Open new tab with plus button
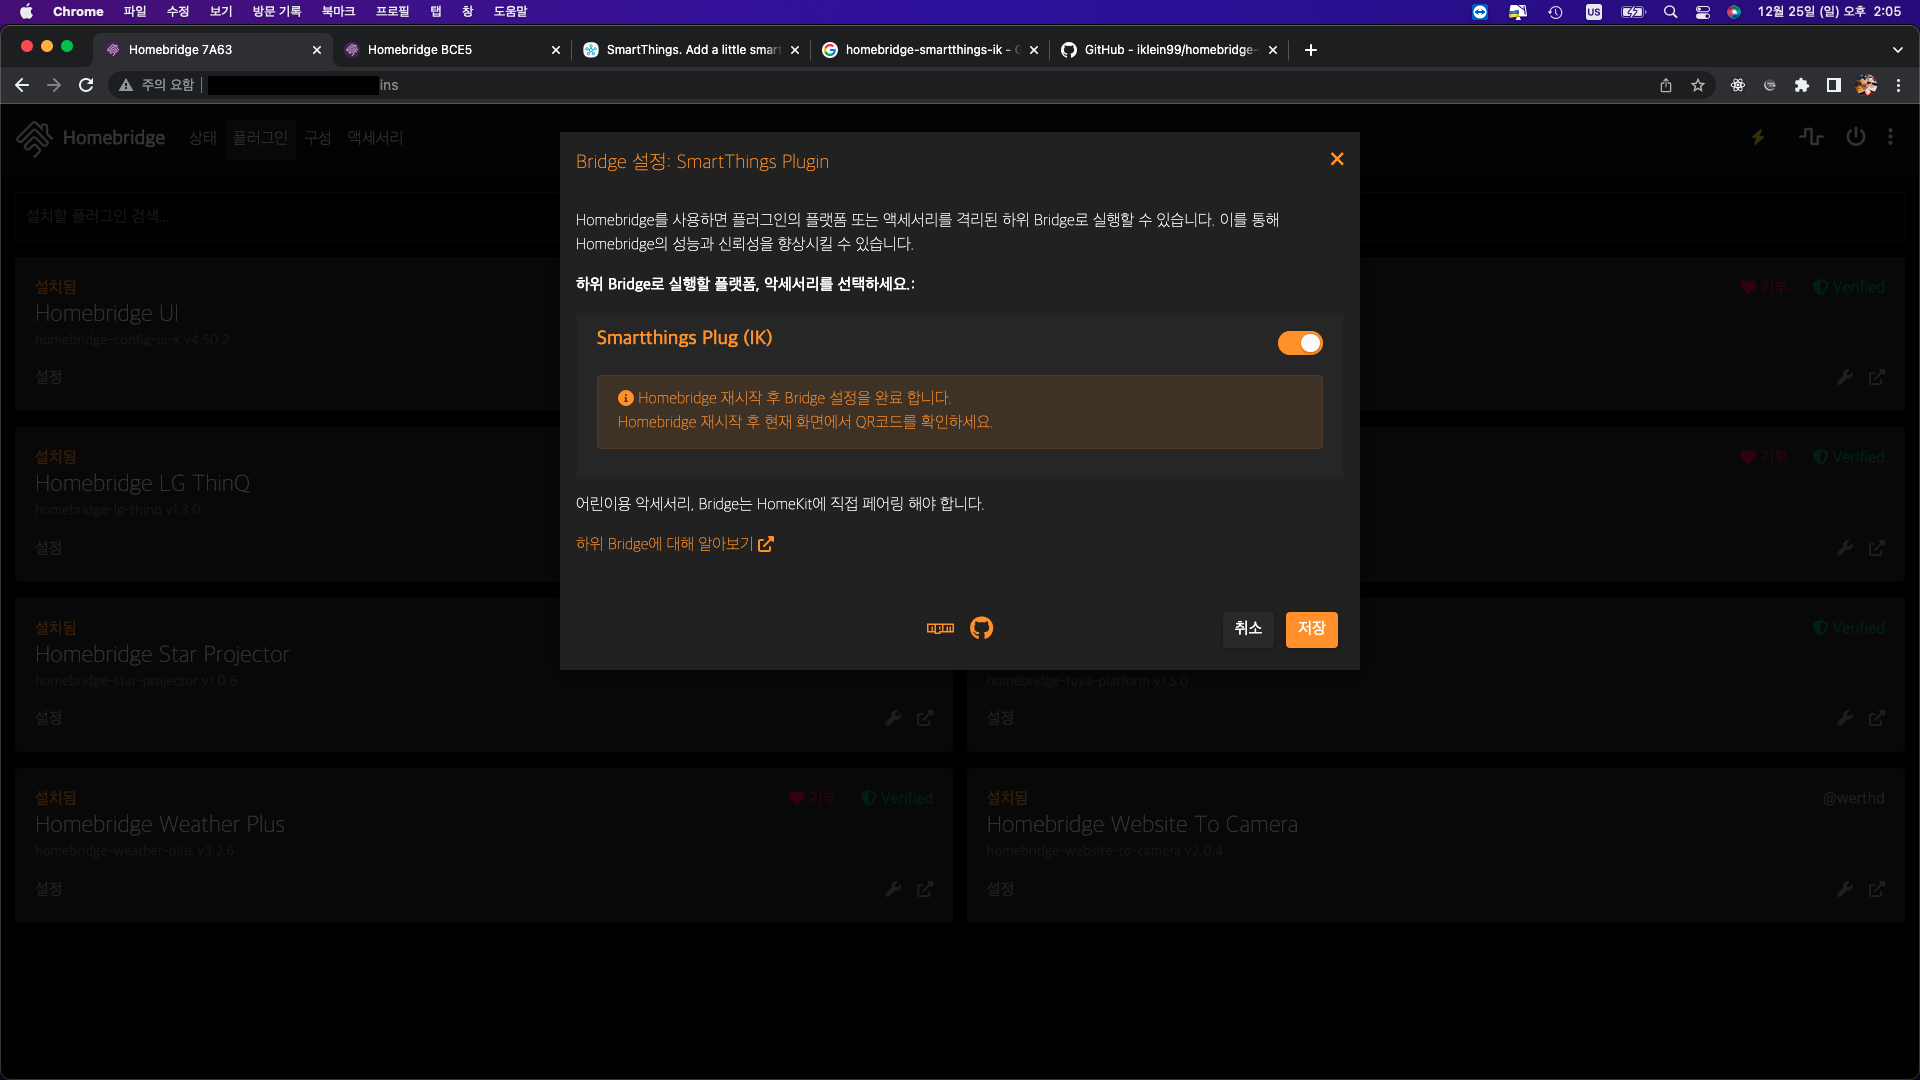The width and height of the screenshot is (1920, 1080). pos(1310,50)
